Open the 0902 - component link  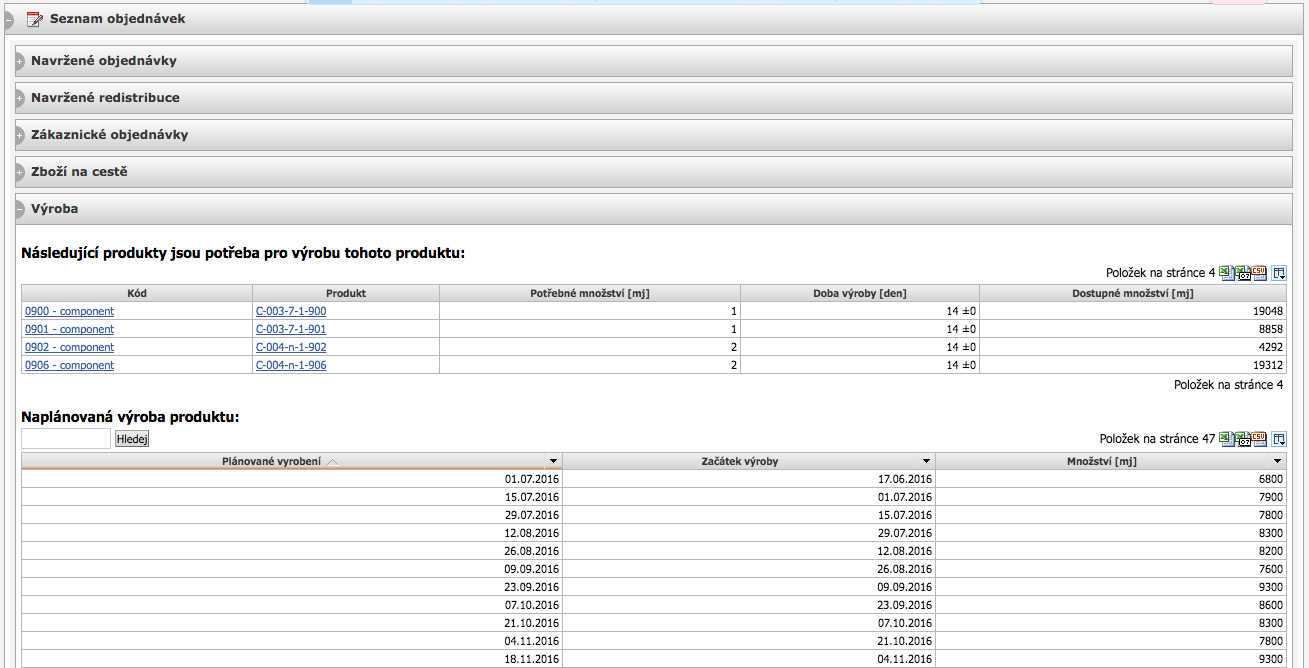click(69, 347)
